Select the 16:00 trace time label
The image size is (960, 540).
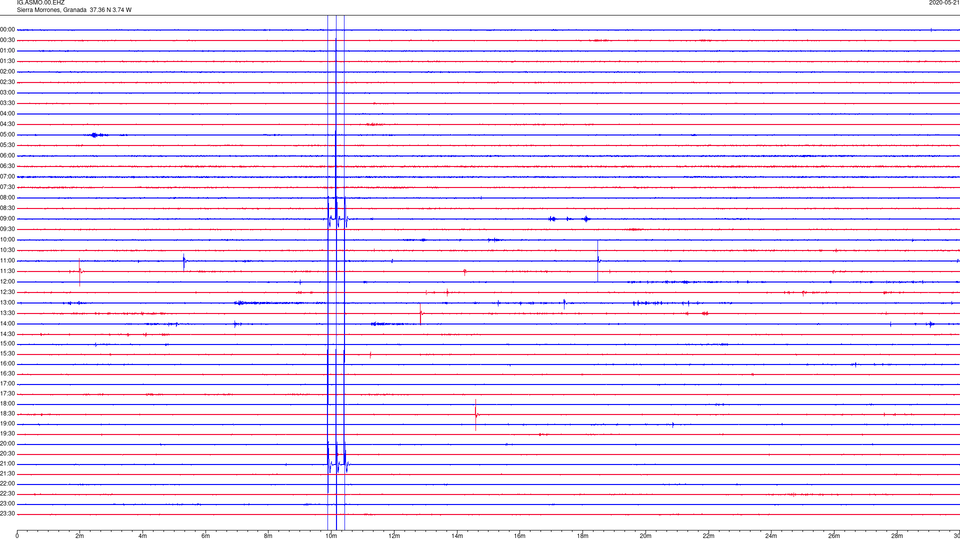(7, 364)
